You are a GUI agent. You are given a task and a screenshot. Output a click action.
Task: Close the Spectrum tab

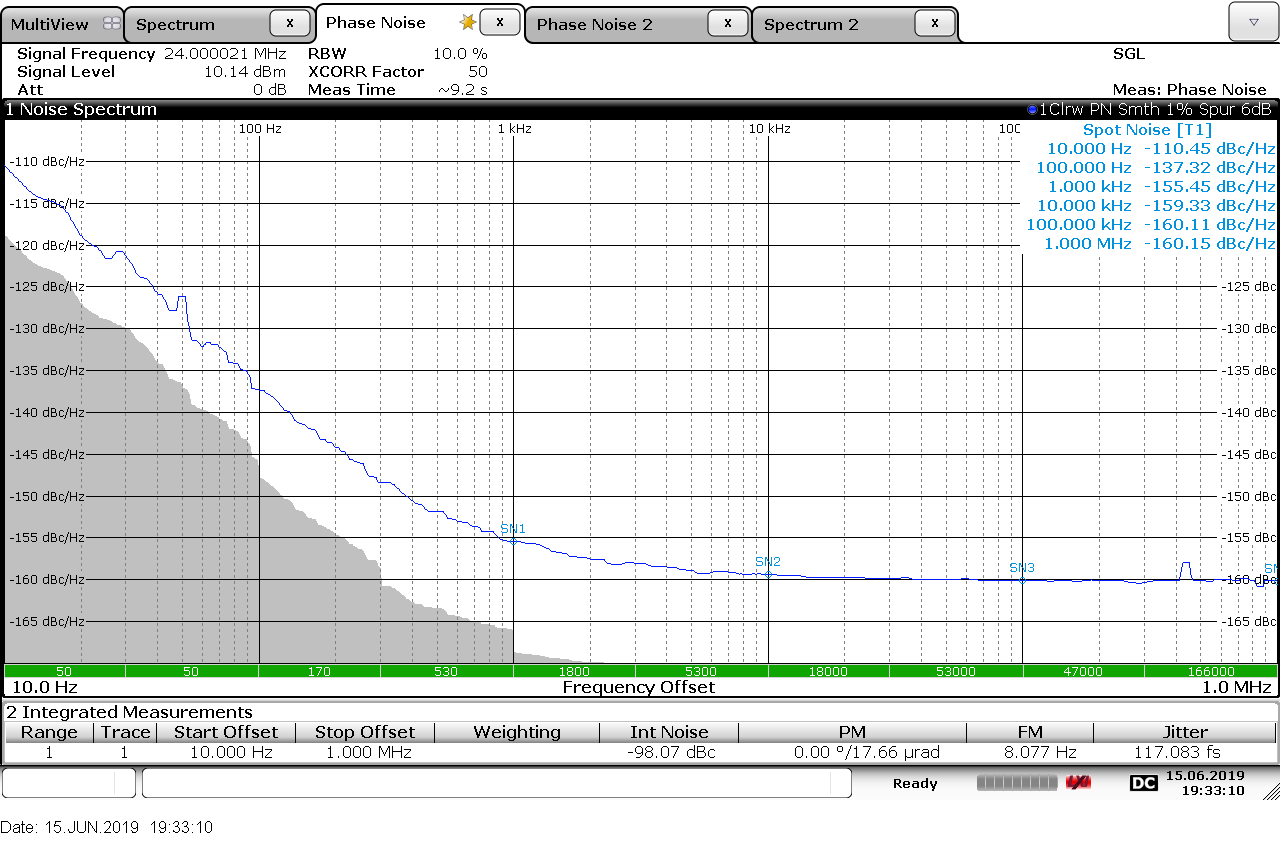click(x=290, y=23)
